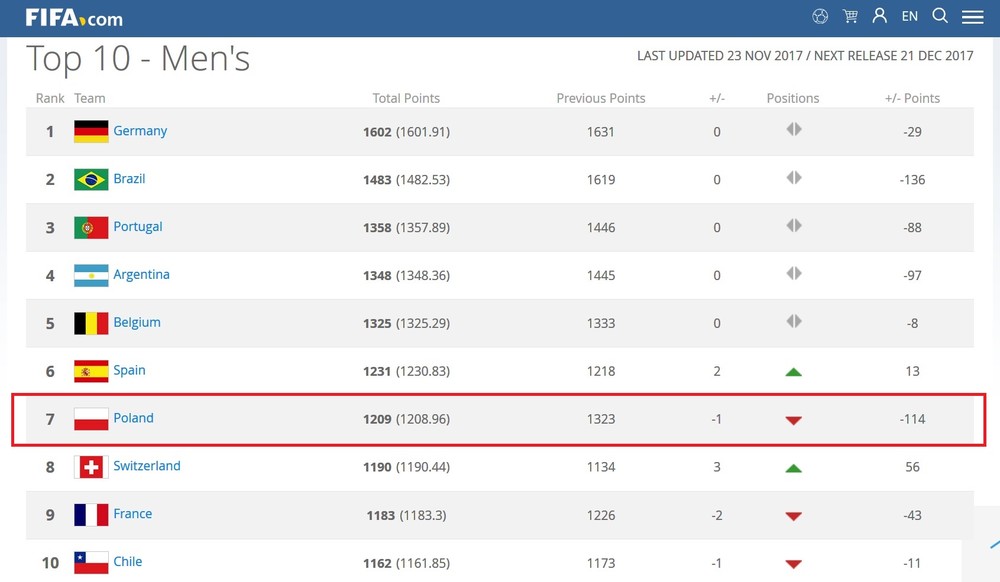Click the Germany flag icon

pyautogui.click(x=91, y=131)
